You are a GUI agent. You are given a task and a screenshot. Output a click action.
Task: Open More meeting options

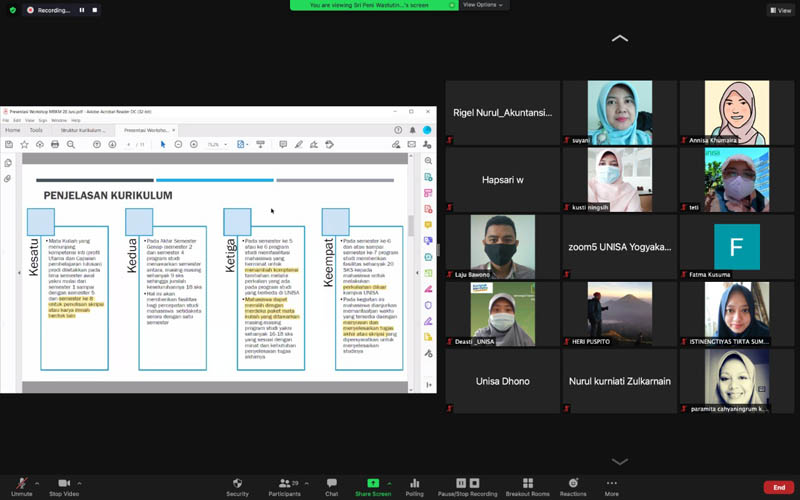tap(612, 487)
